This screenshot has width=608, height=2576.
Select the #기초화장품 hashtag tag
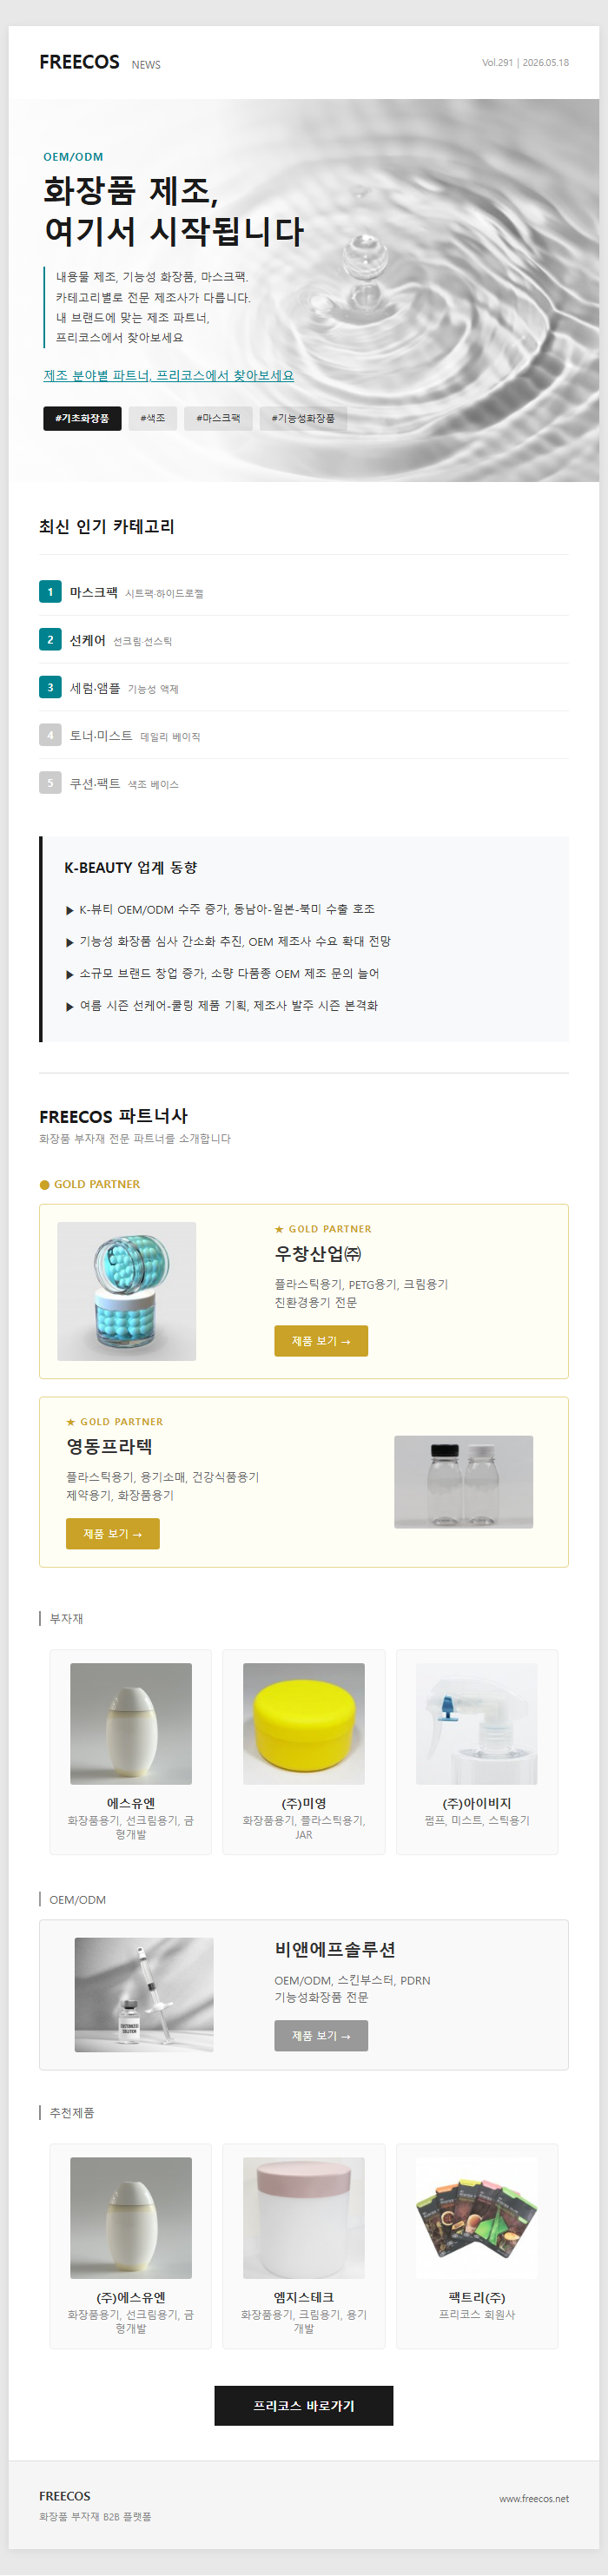tap(82, 418)
